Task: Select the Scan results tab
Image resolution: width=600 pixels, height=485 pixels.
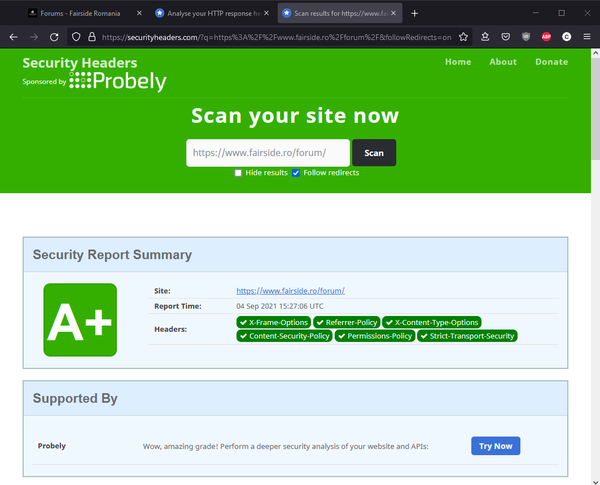Action: (x=340, y=13)
